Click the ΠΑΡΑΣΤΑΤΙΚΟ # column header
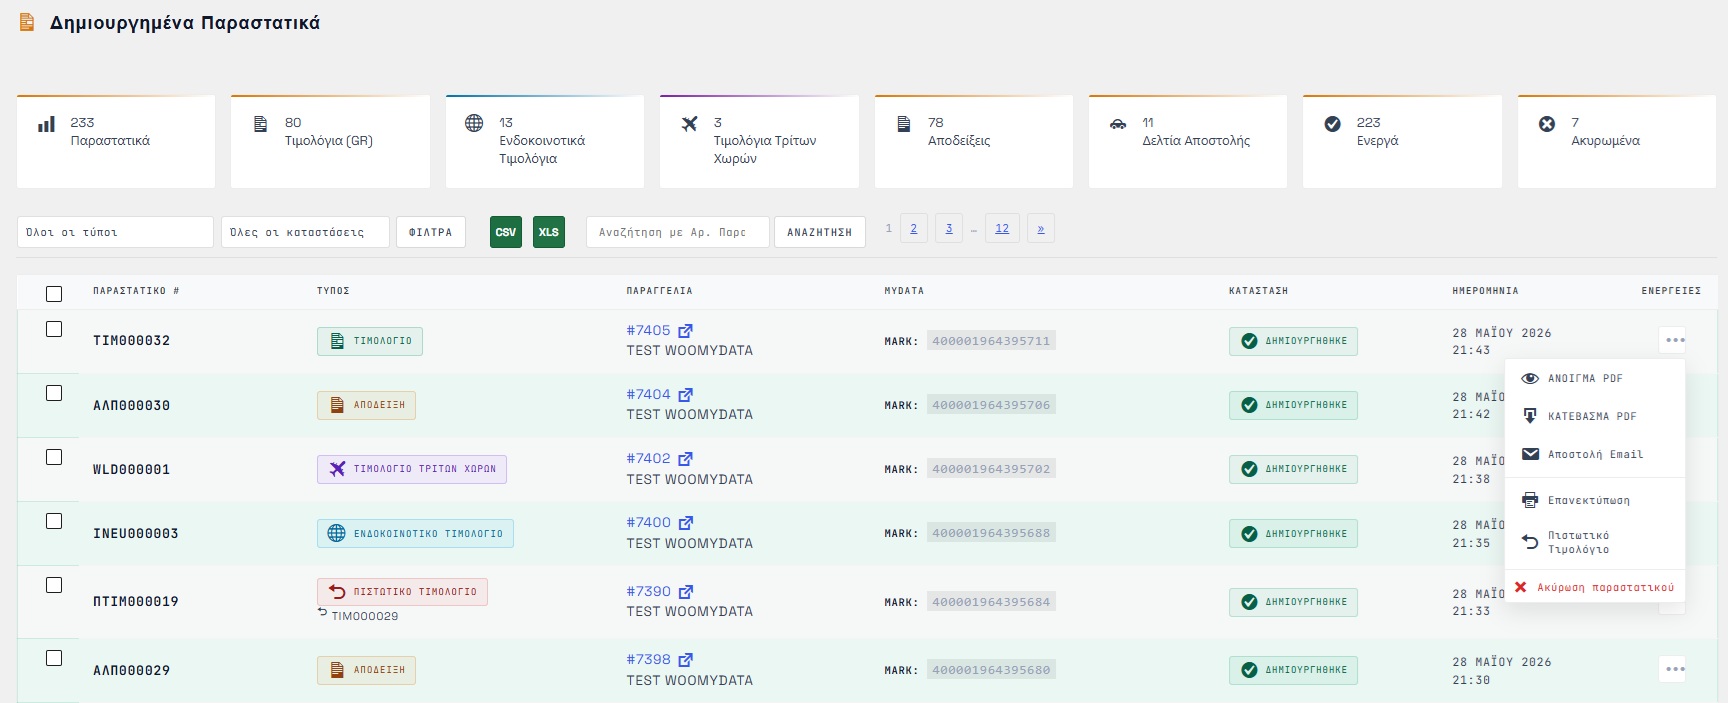The width and height of the screenshot is (1728, 703). click(136, 291)
